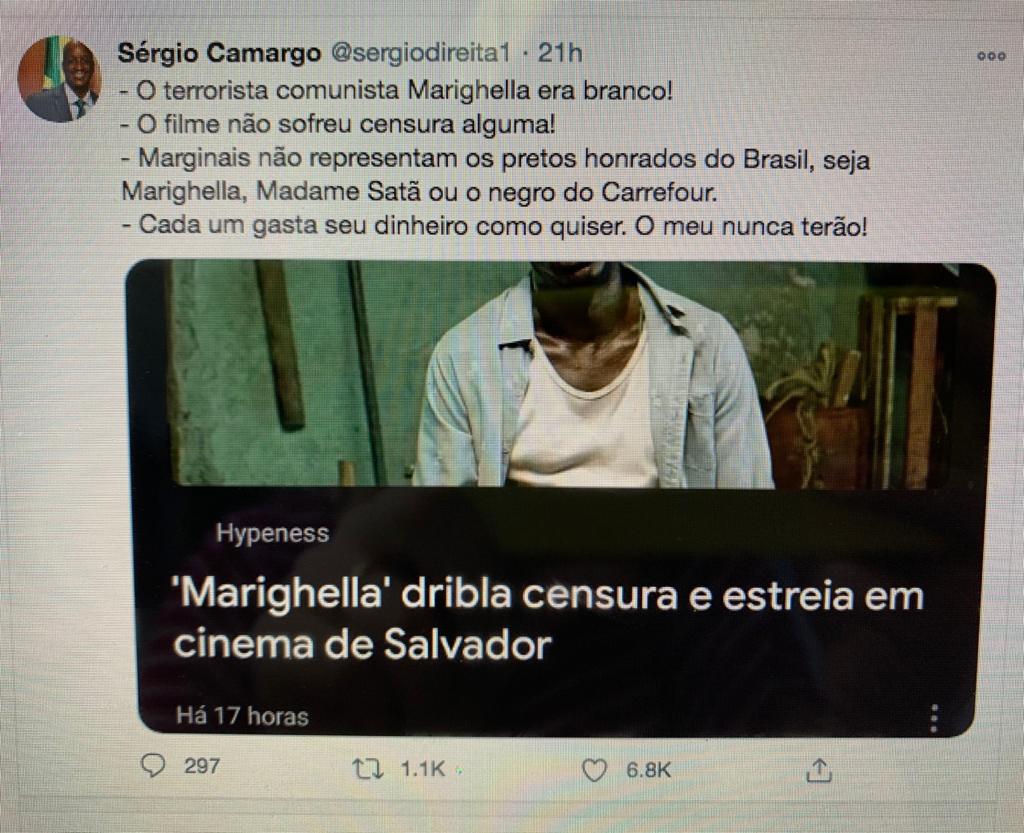Open Sérgio Camargo's profile avatar
Screen dimensions: 1024x833
tap(59, 79)
